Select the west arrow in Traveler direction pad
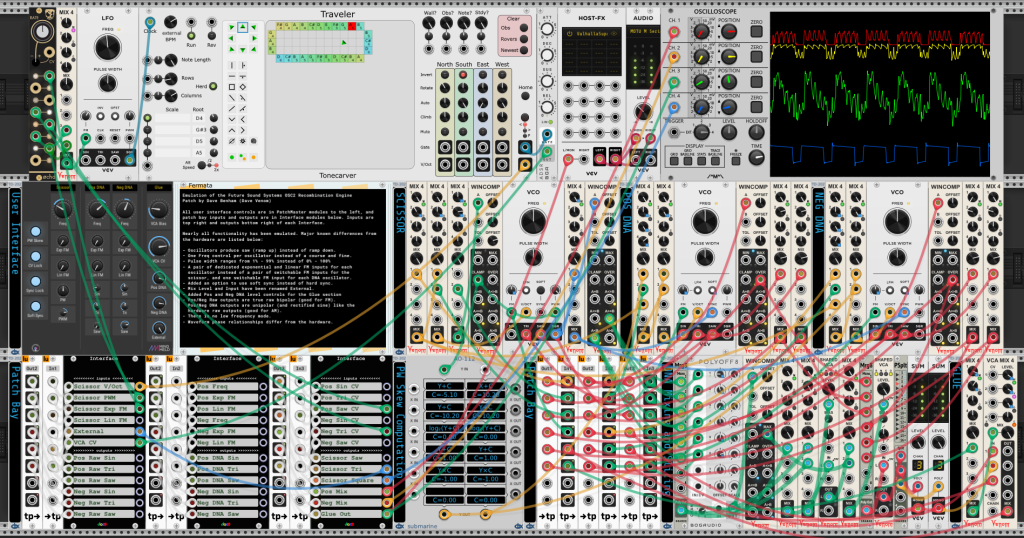The width and height of the screenshot is (1024, 538). [x=232, y=38]
